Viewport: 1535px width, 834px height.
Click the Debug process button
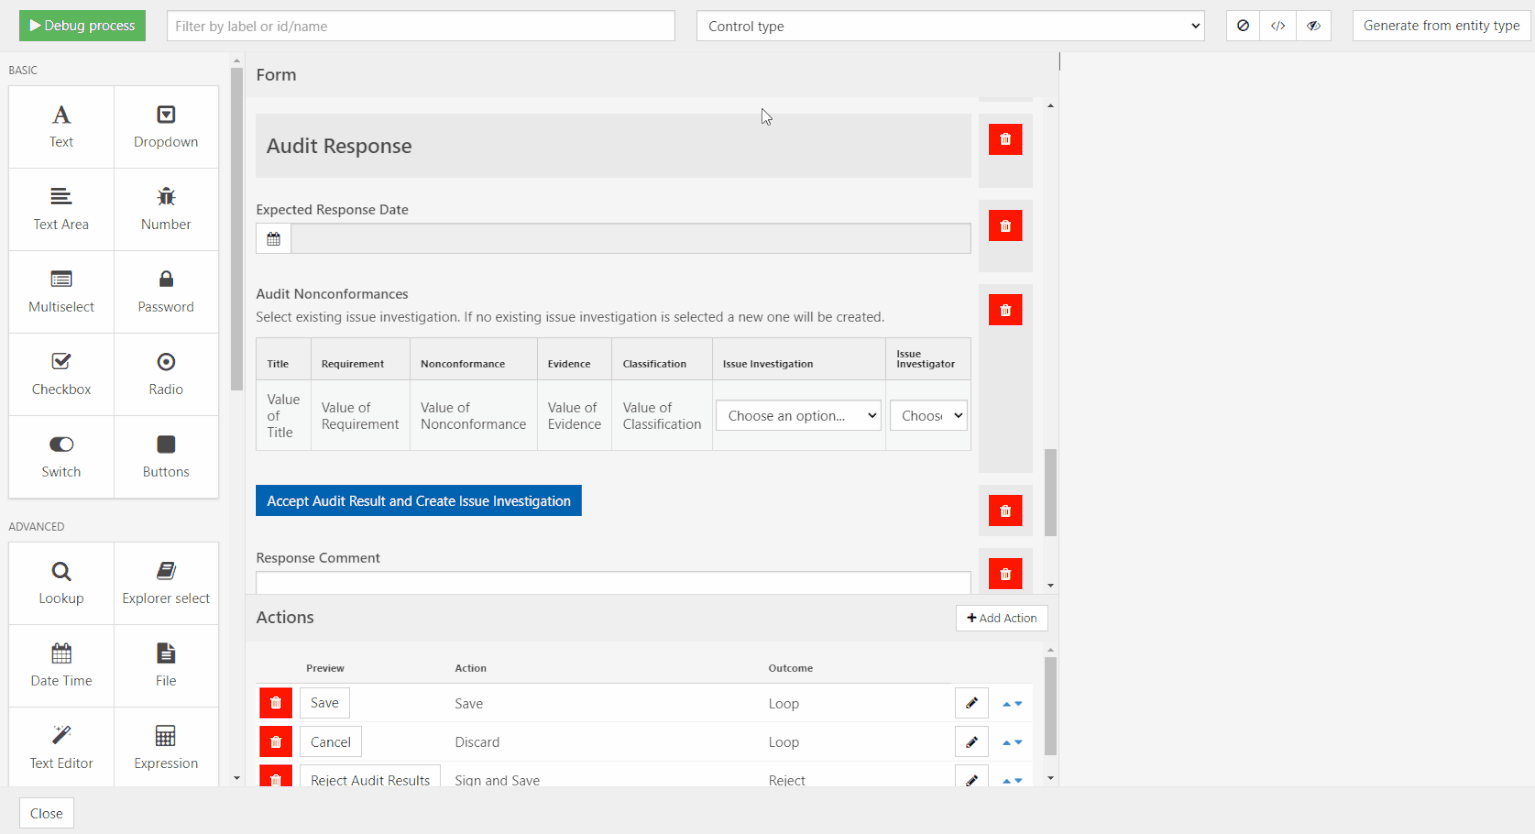pos(82,26)
